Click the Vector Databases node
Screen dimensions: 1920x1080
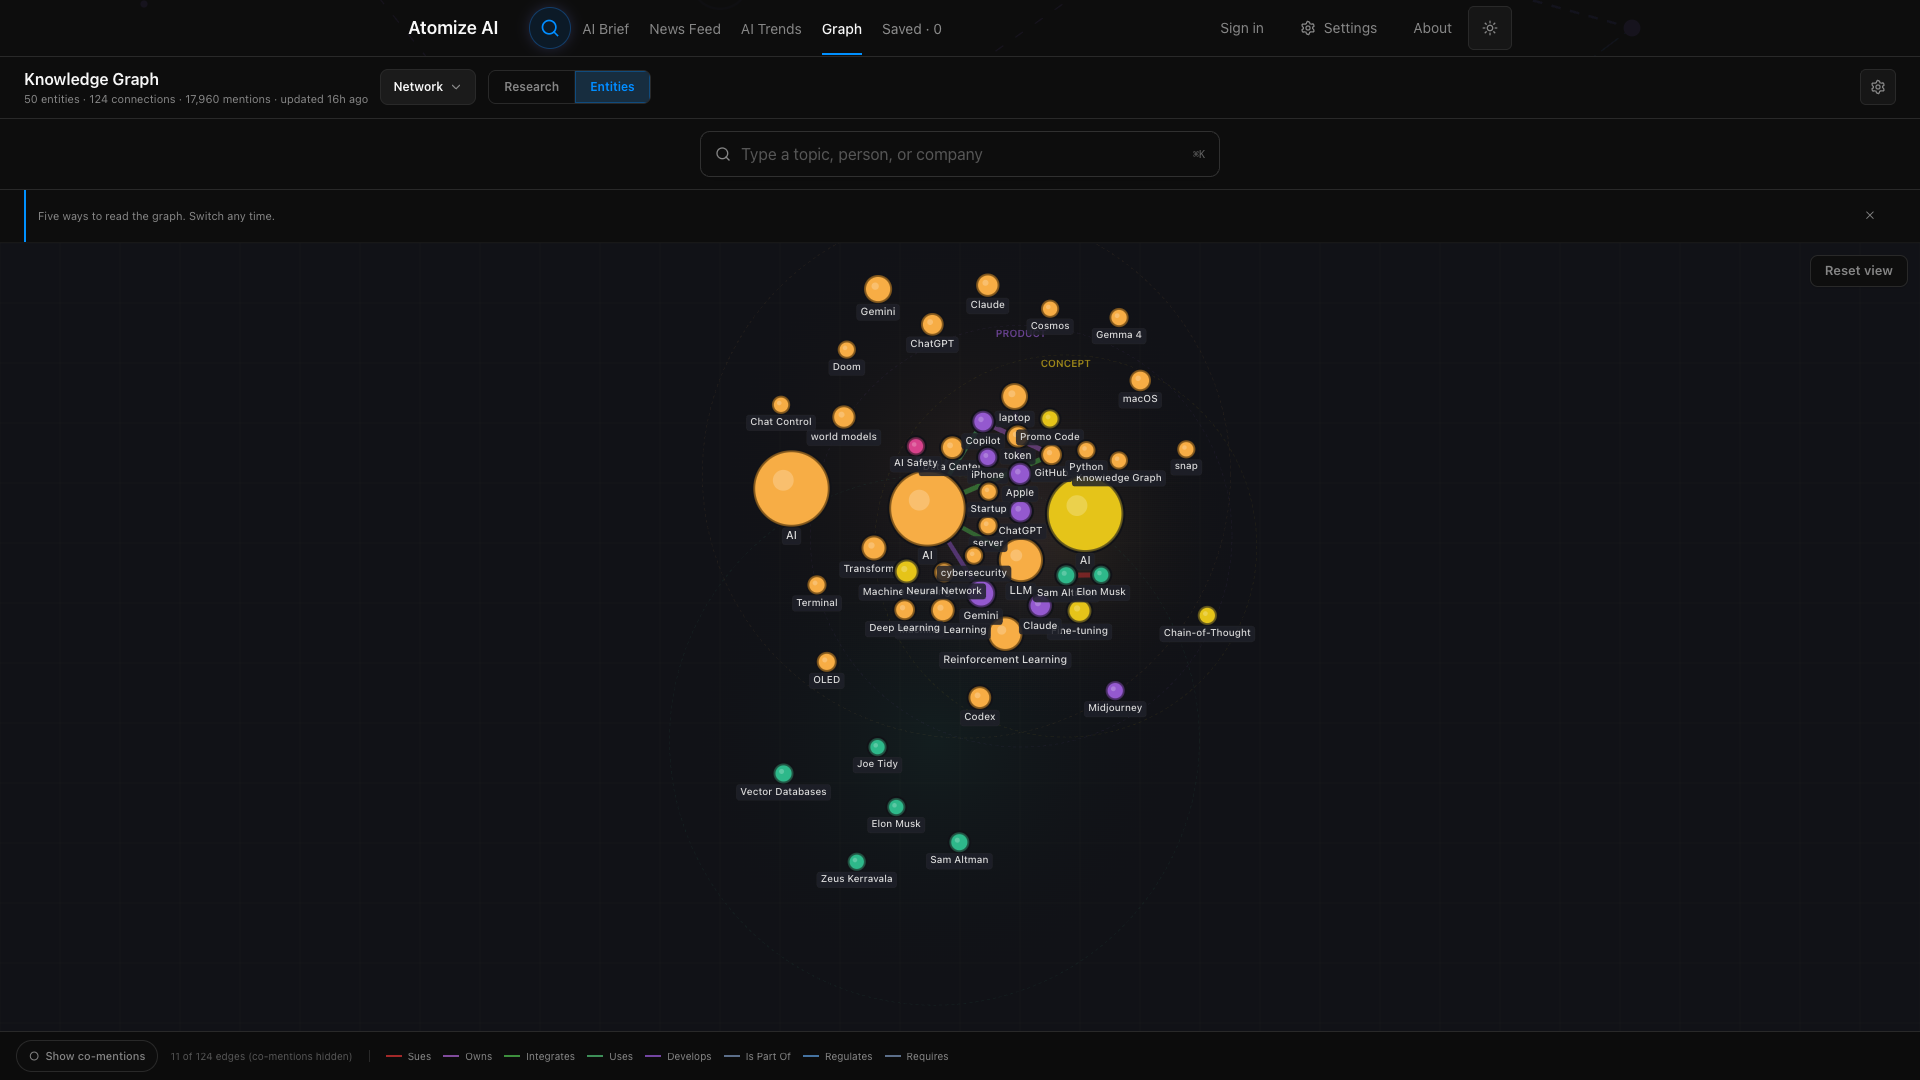coord(783,773)
